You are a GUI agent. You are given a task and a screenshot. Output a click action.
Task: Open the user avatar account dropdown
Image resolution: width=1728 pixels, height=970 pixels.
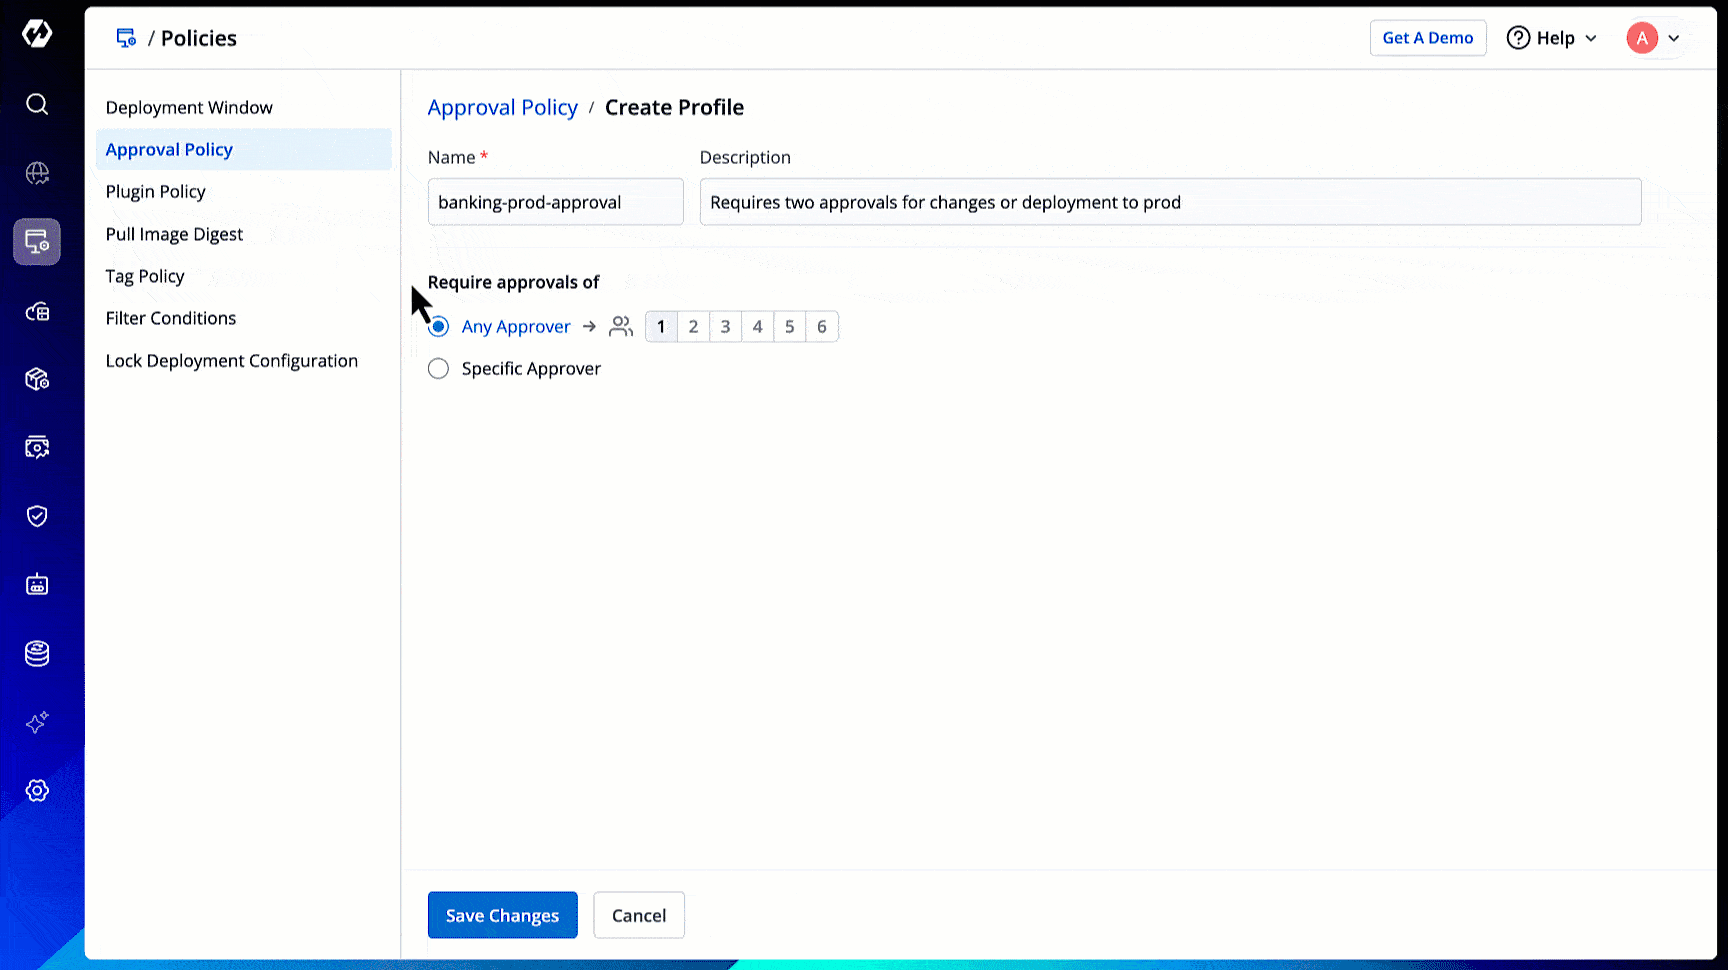1654,38
